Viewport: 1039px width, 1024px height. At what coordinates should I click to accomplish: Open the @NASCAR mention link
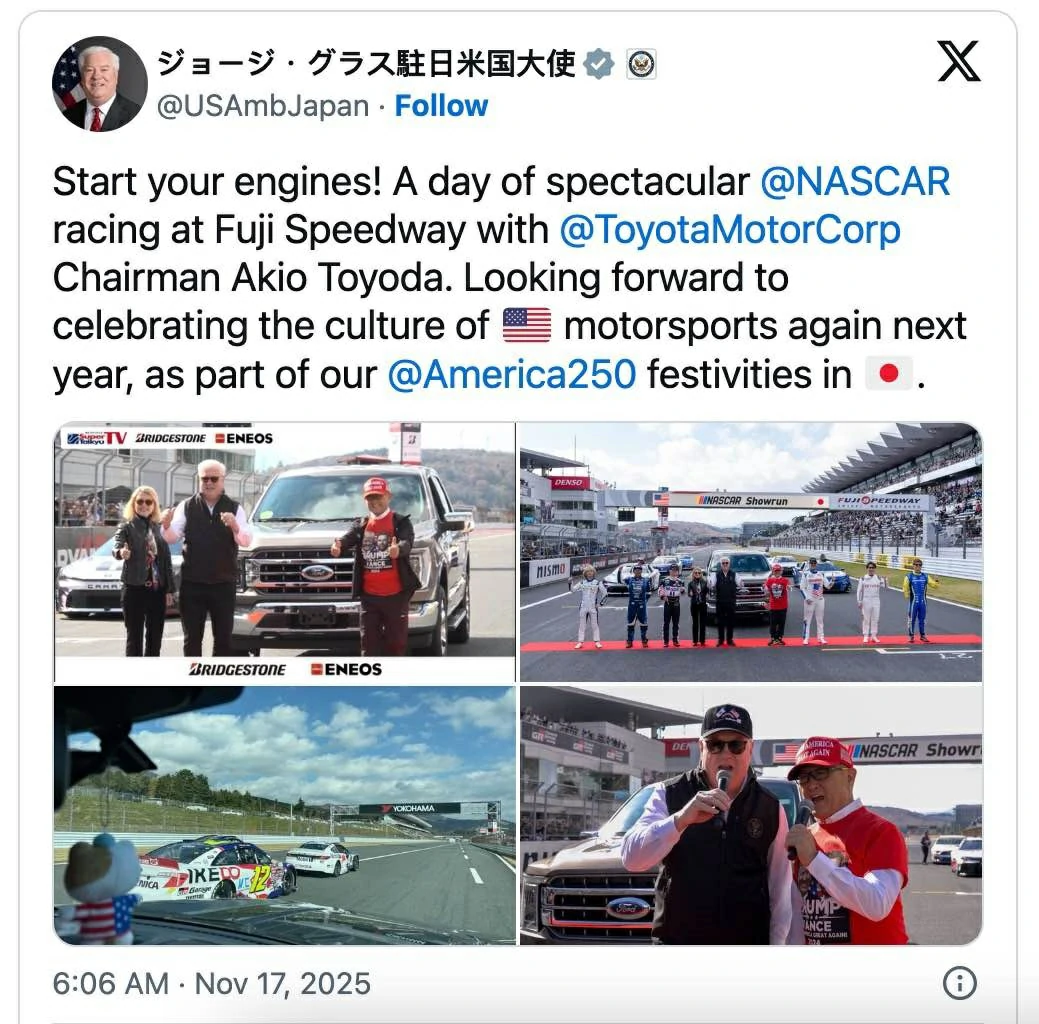click(855, 182)
